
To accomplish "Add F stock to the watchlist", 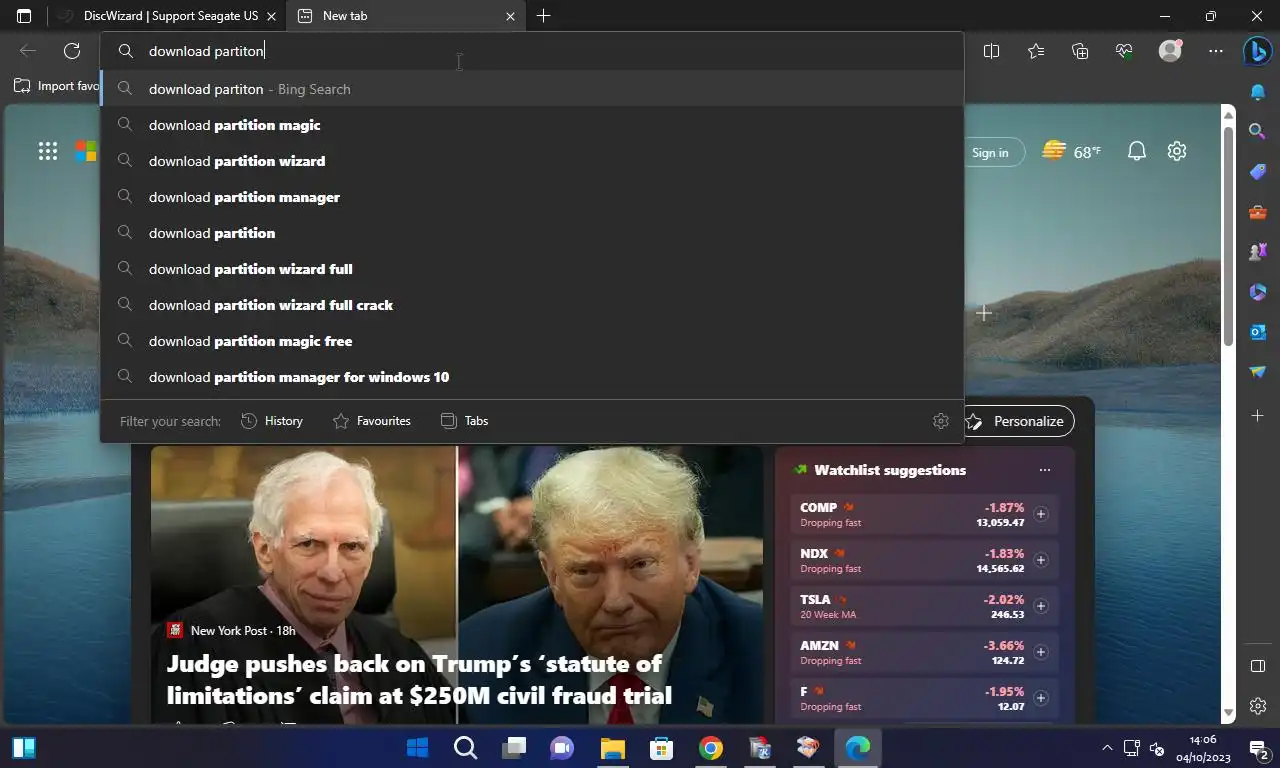I will (1041, 698).
